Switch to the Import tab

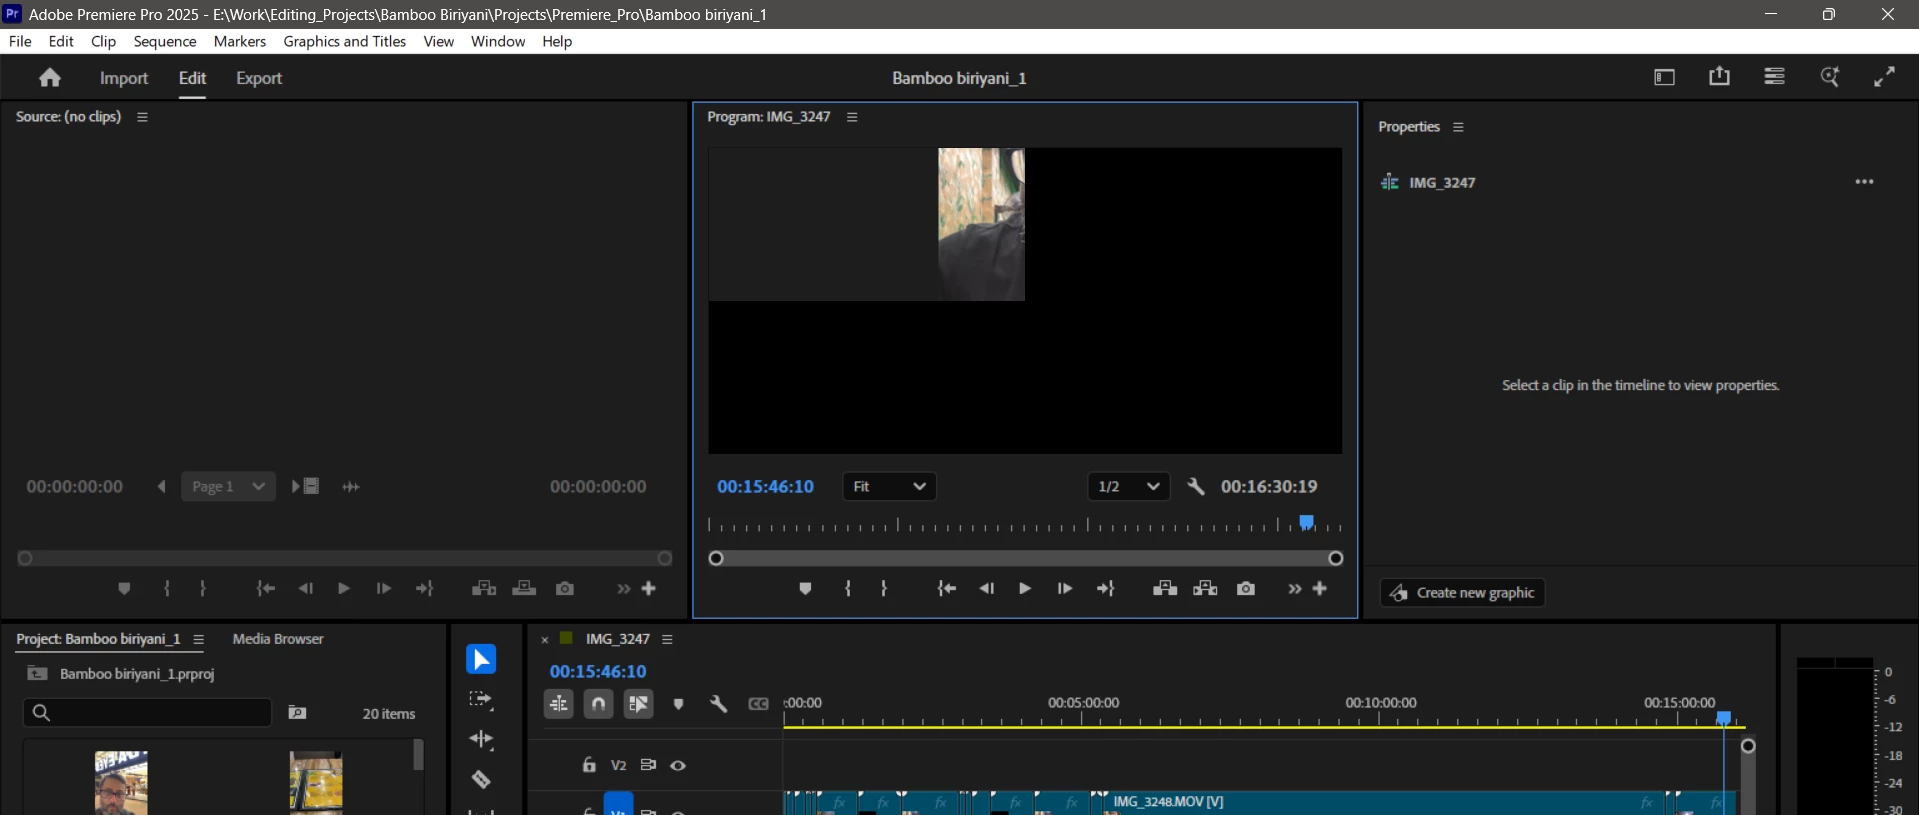click(124, 78)
